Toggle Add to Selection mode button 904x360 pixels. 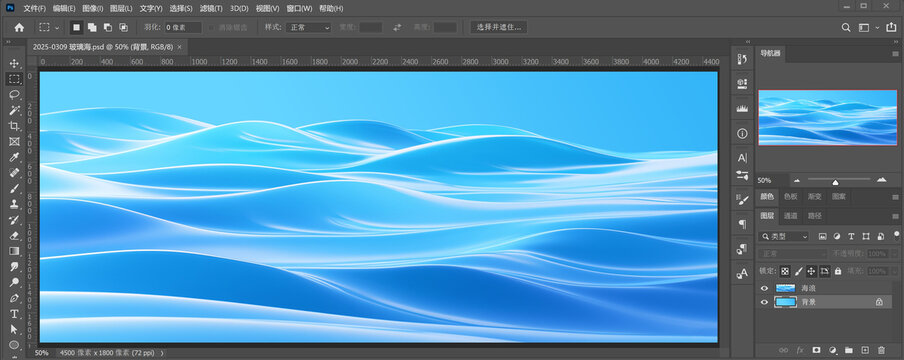(x=92, y=27)
